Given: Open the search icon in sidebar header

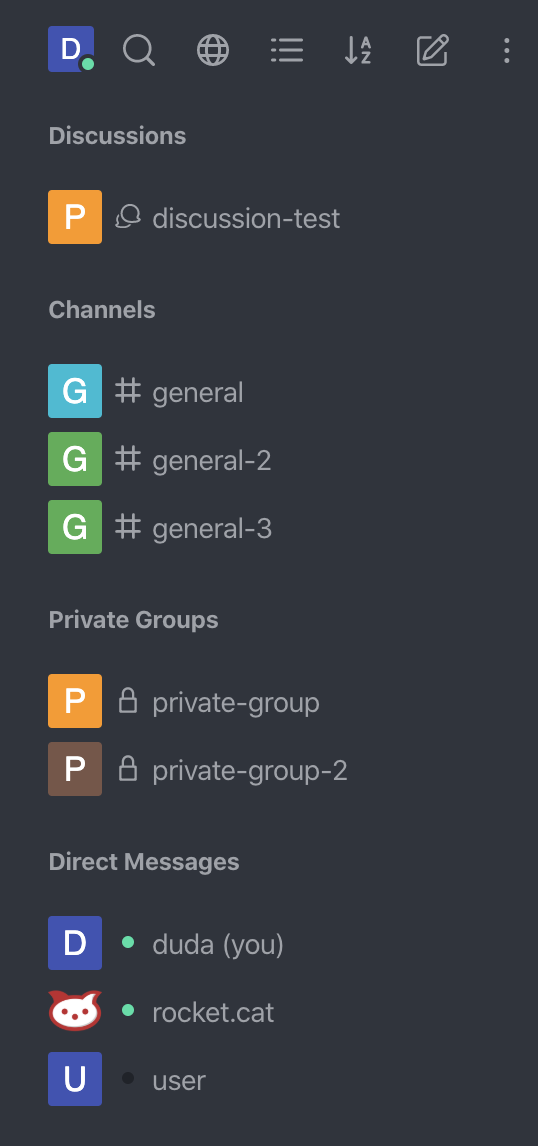Looking at the screenshot, I should pyautogui.click(x=139, y=50).
